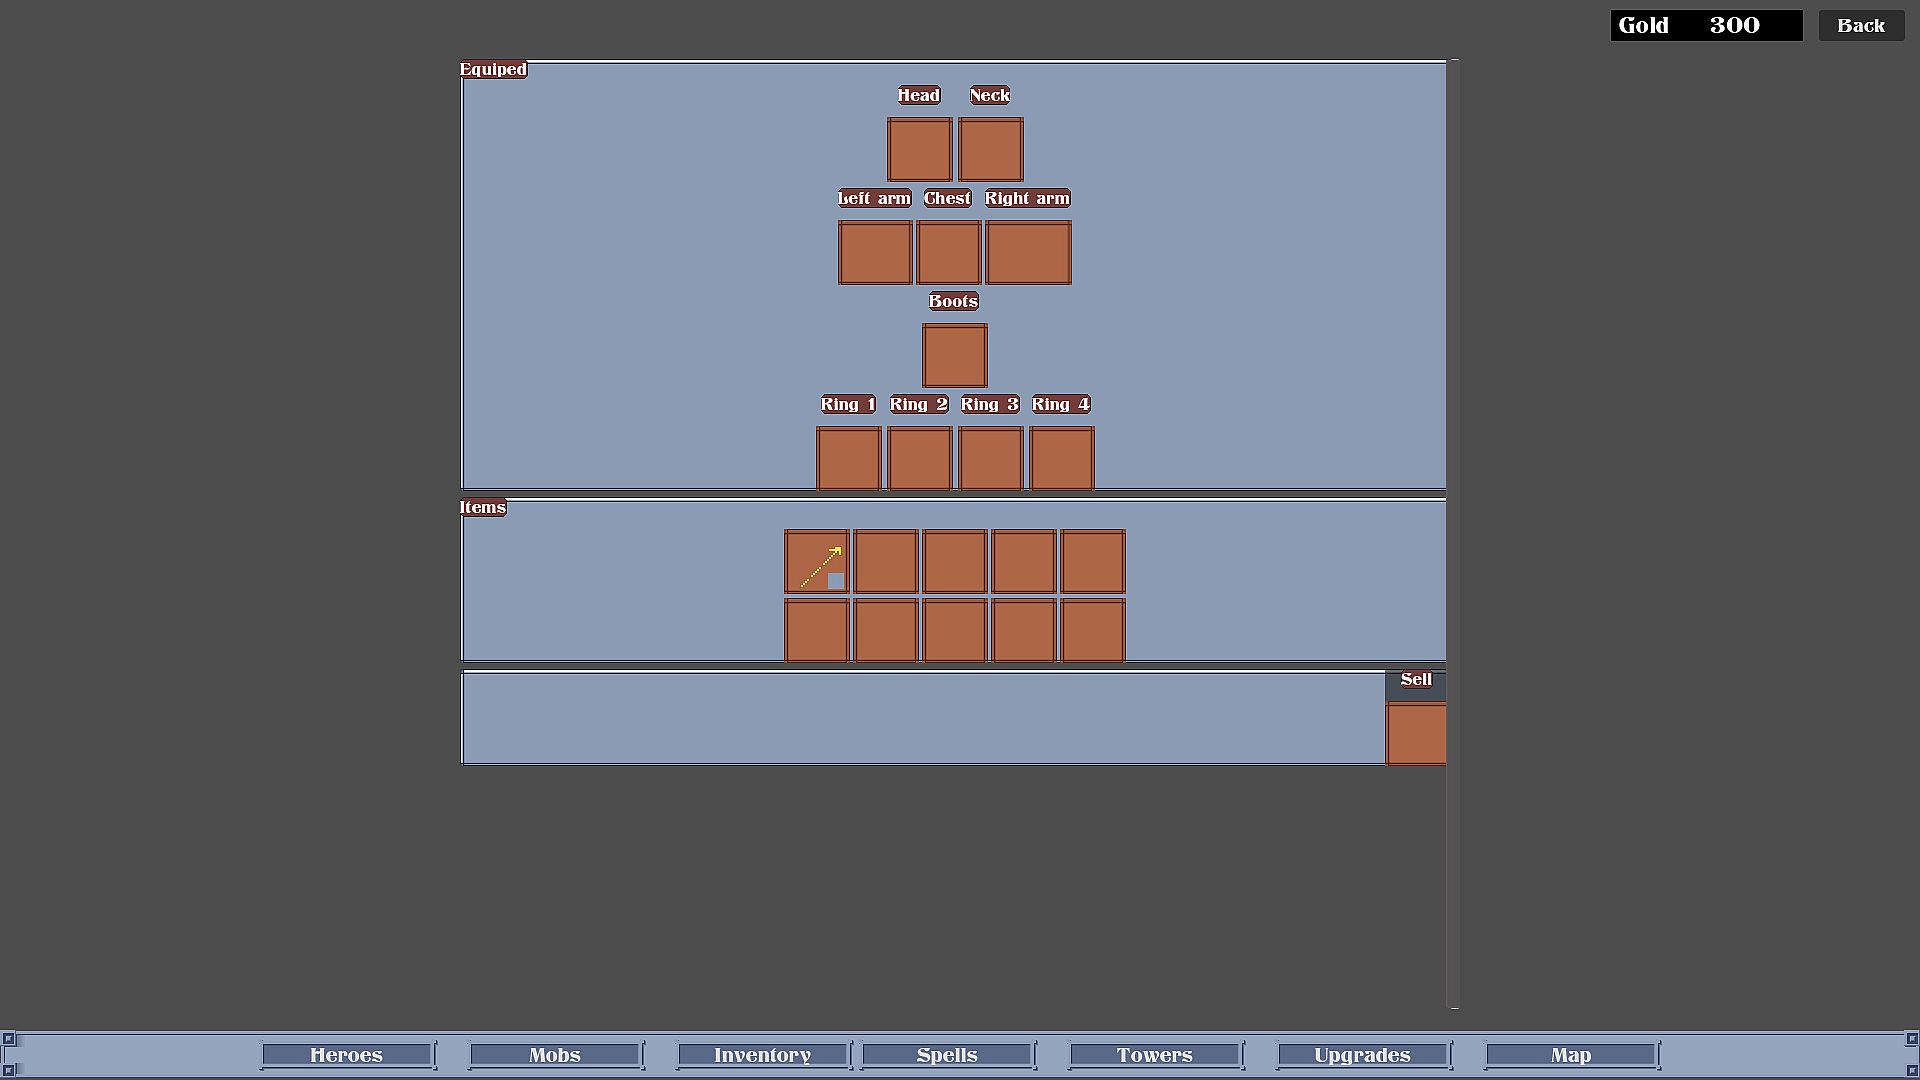This screenshot has height=1080, width=1920.
Task: Click the Inventory button
Action: [763, 1055]
